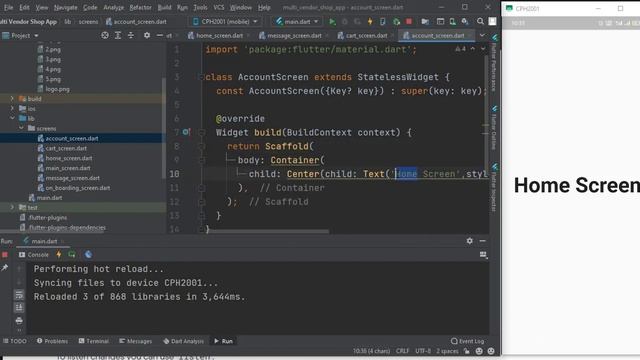Pin the Run tab

coord(5,268)
